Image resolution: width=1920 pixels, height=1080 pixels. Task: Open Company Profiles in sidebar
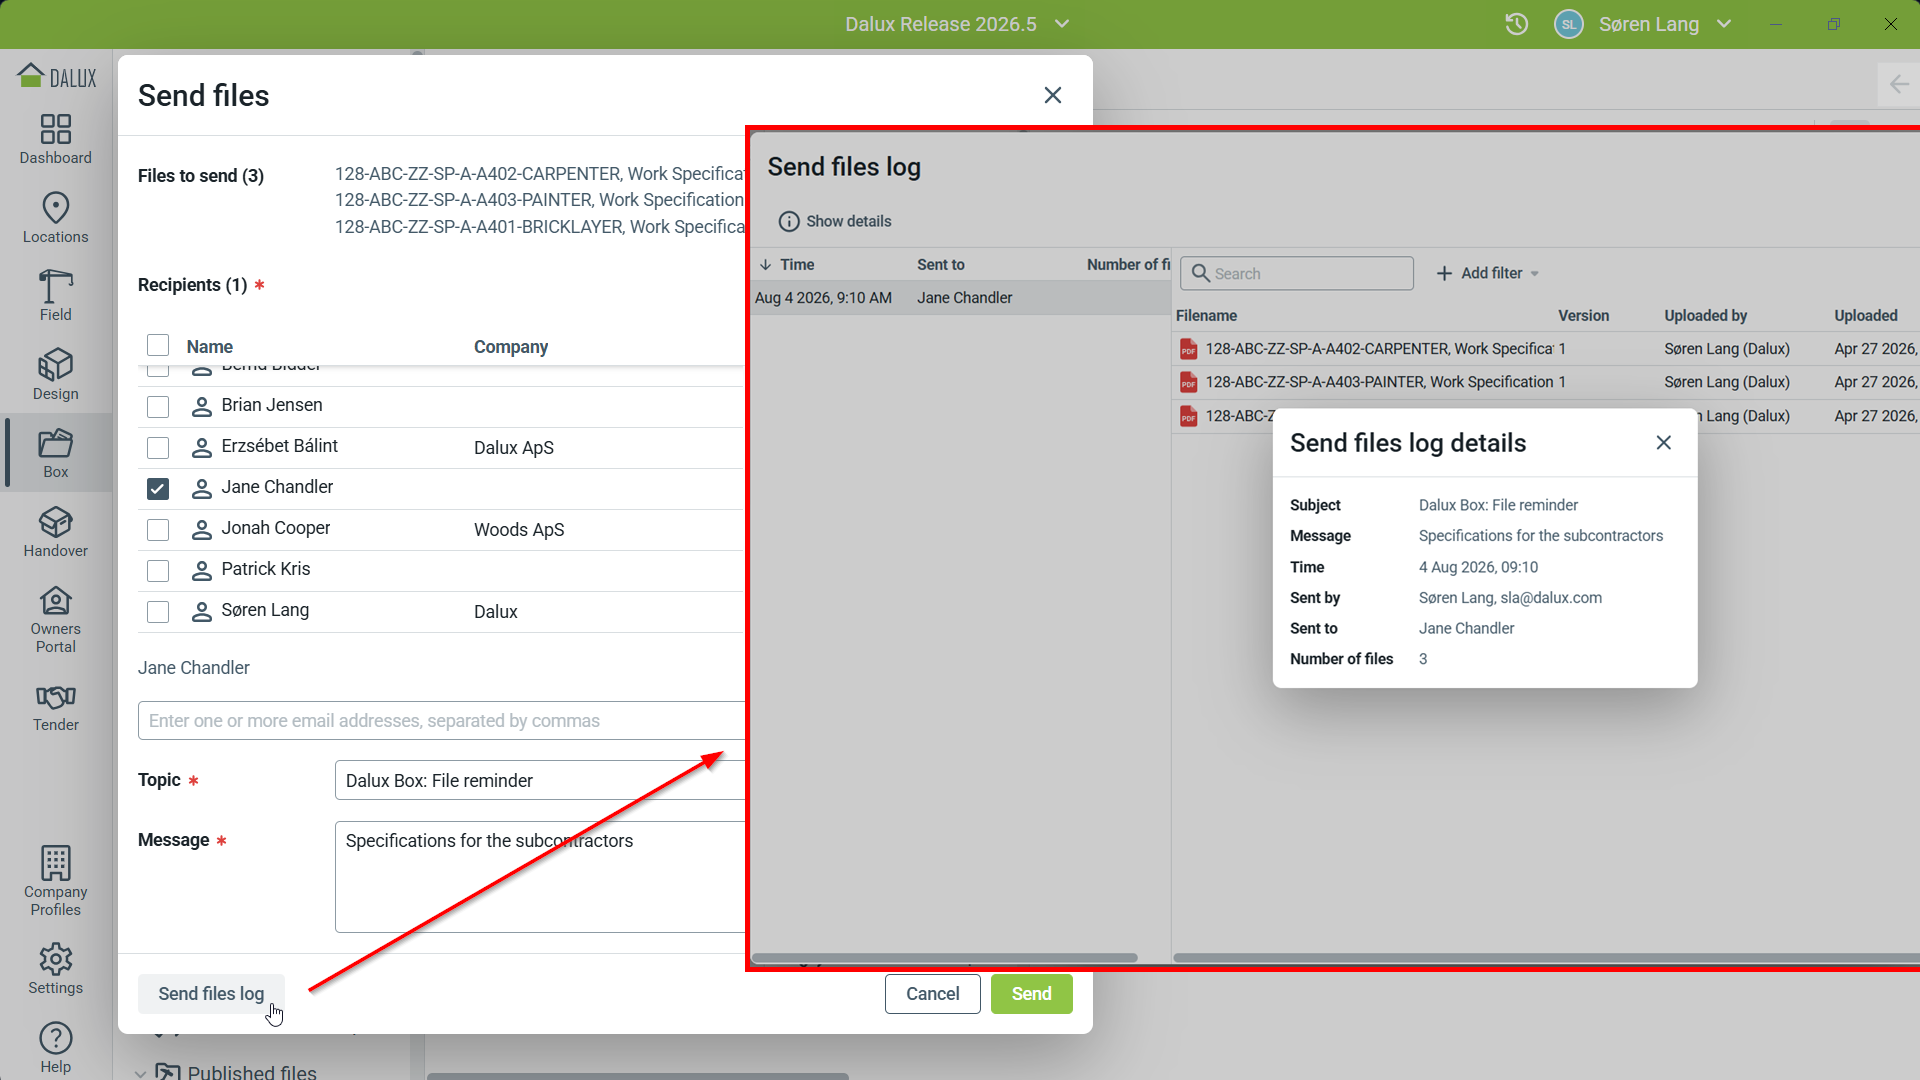56,882
